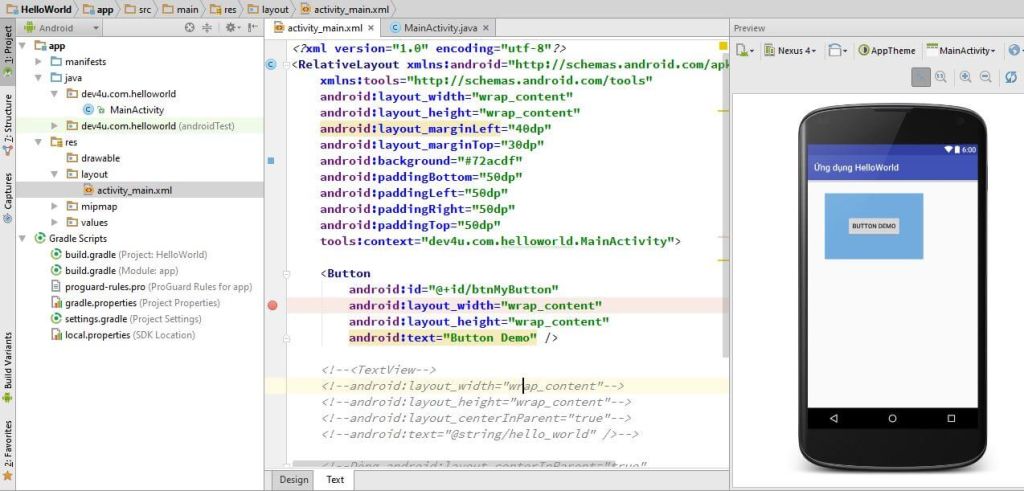Click the actual size (1:1) zoom icon
The width and height of the screenshot is (1024, 491).
click(x=941, y=77)
